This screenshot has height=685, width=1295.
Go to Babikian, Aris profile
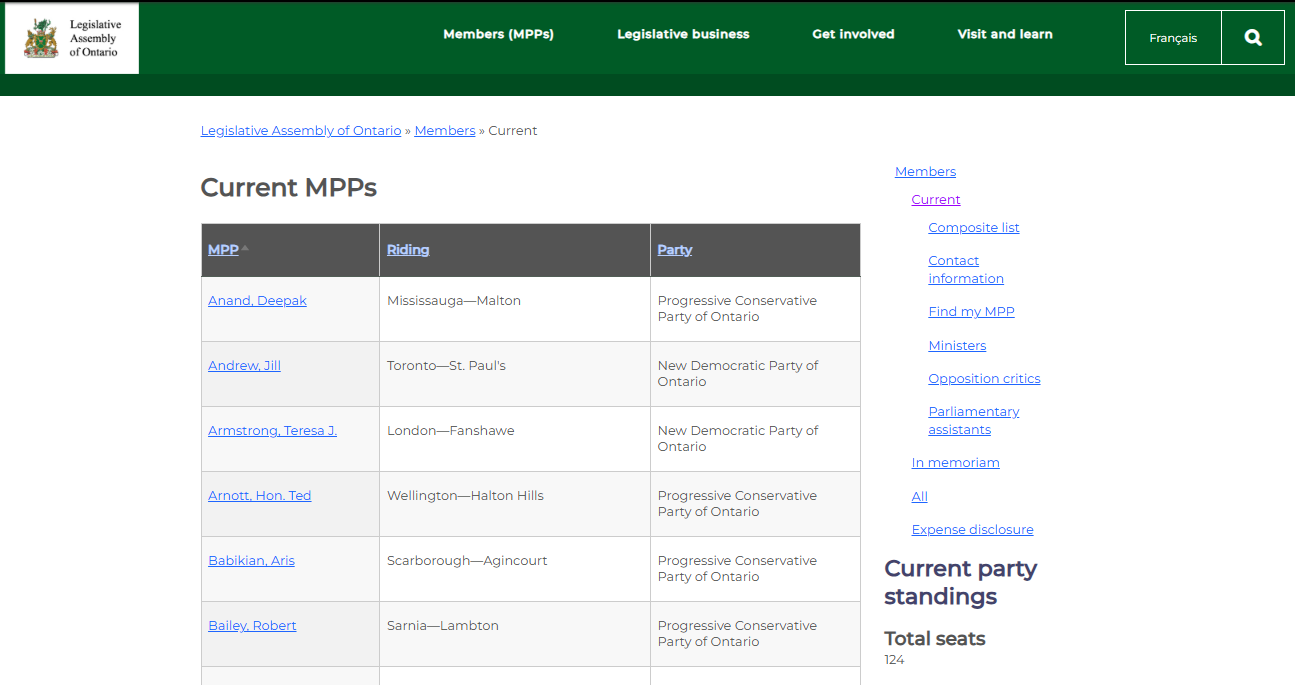tap(251, 561)
